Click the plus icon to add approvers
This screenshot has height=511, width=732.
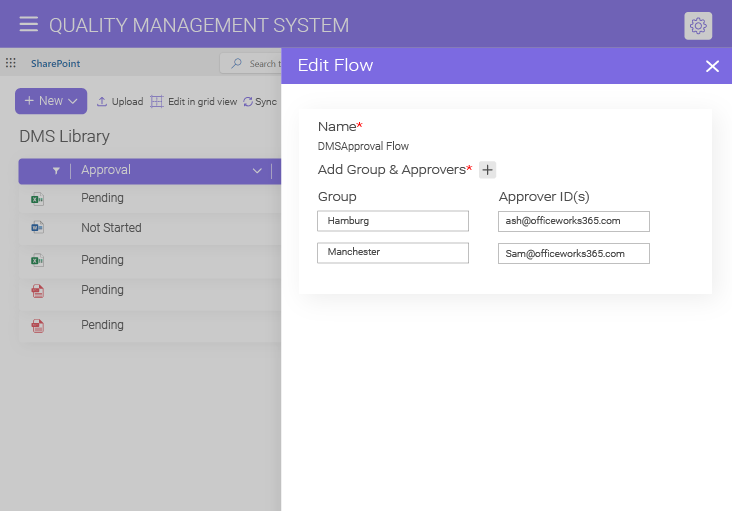pos(487,170)
